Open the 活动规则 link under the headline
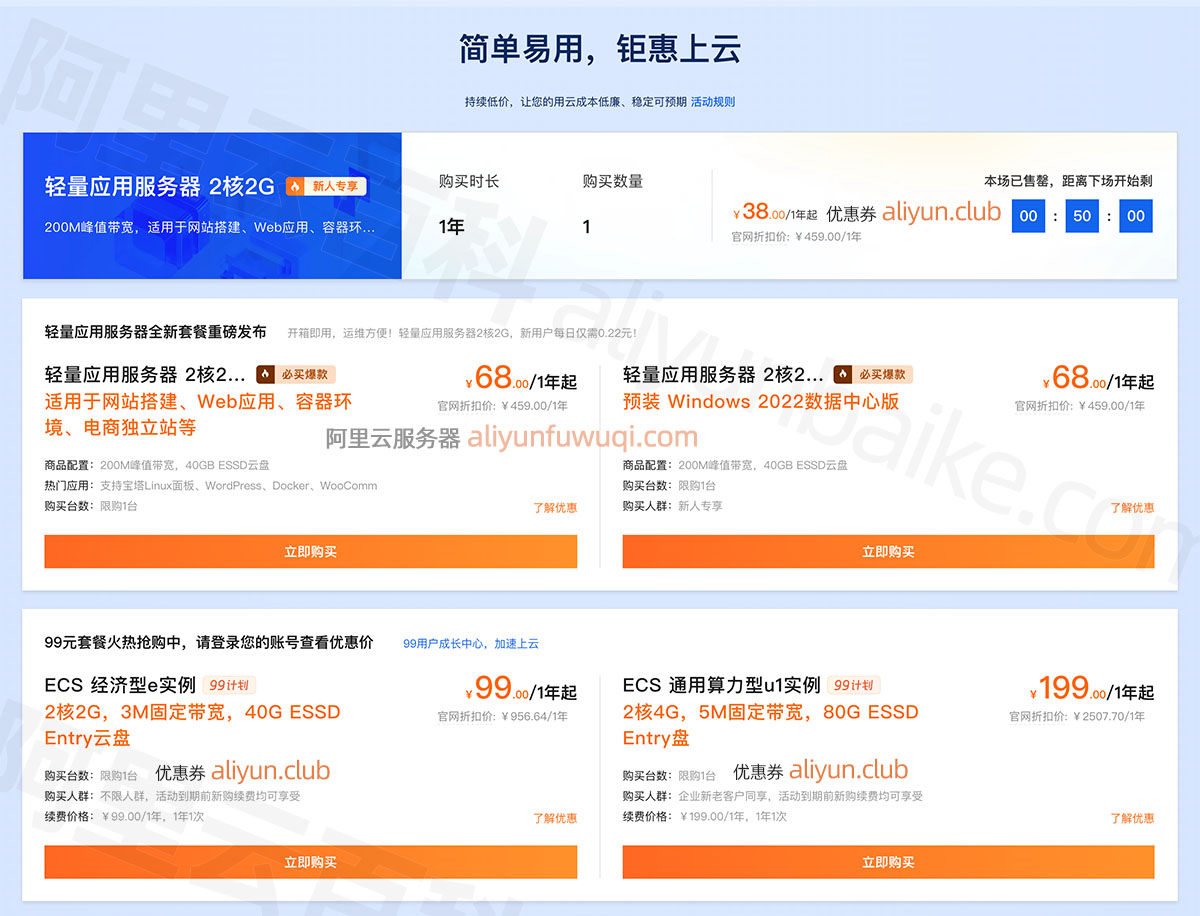This screenshot has width=1200, height=916. click(712, 102)
